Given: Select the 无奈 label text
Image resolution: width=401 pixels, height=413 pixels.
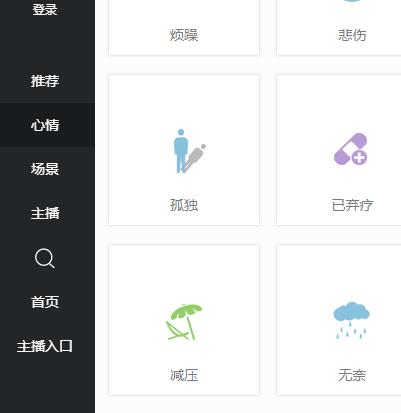Looking at the screenshot, I should pos(352,375).
